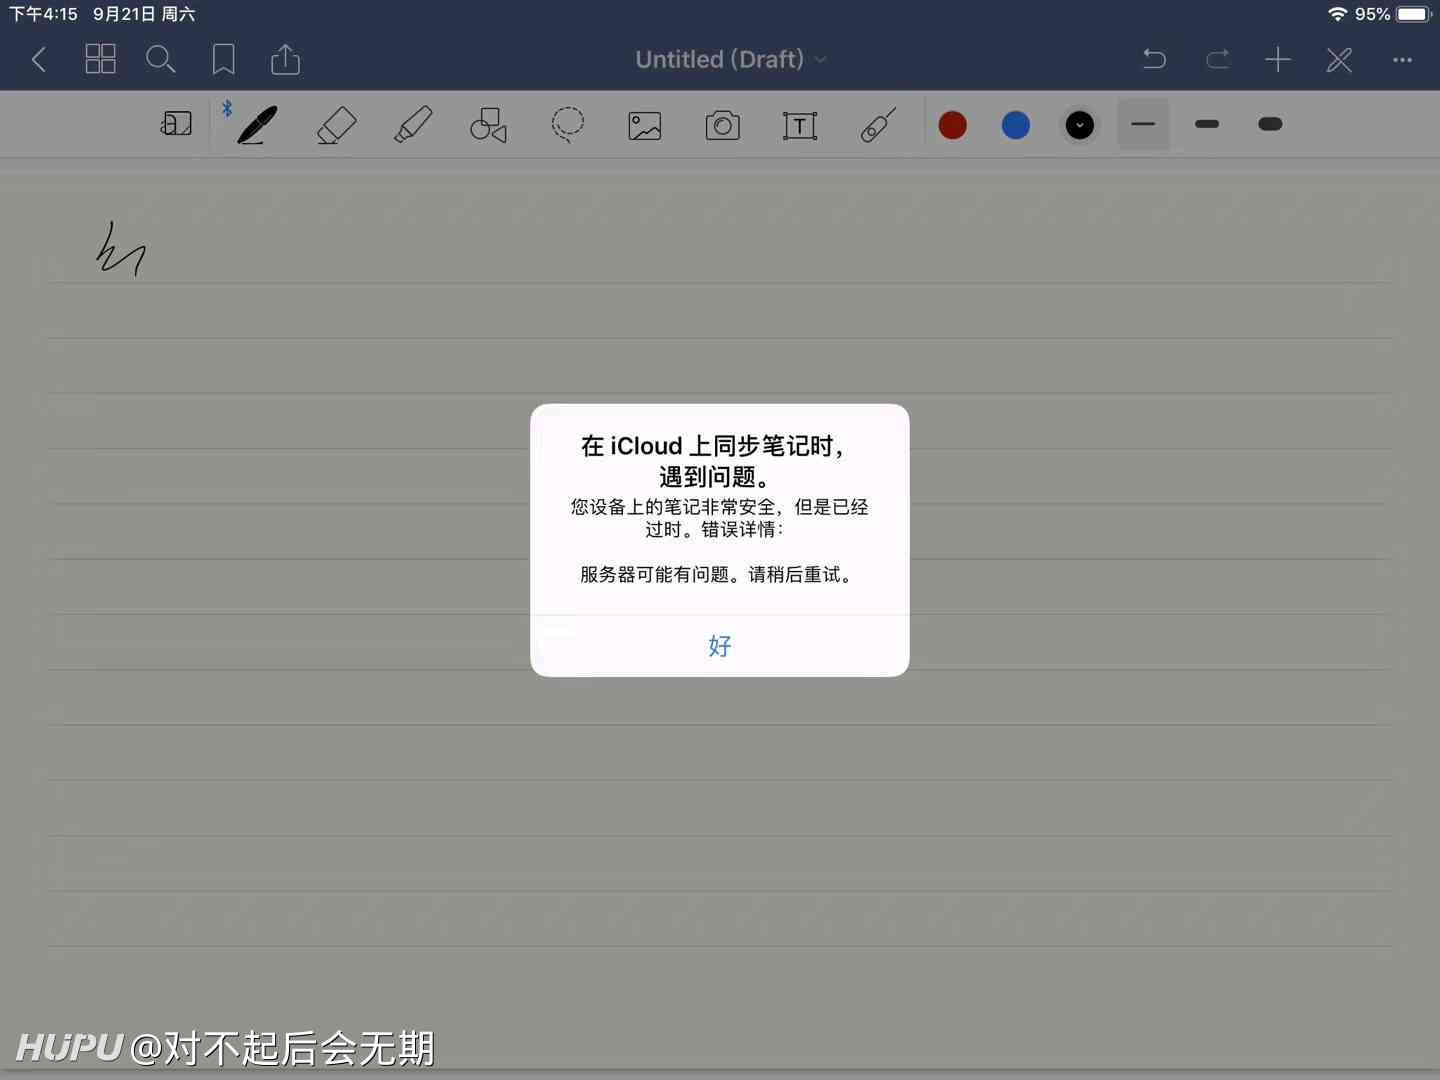The width and height of the screenshot is (1440, 1080).
Task: Select the laser pointer tool
Action: pyautogui.click(x=878, y=126)
